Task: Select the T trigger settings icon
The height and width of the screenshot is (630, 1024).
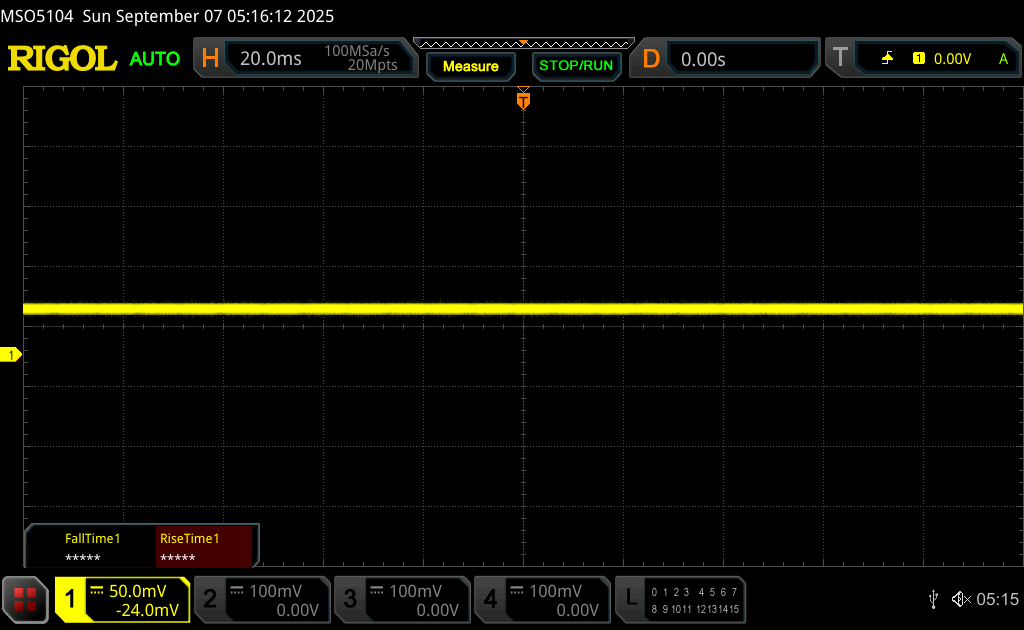Action: [841, 59]
